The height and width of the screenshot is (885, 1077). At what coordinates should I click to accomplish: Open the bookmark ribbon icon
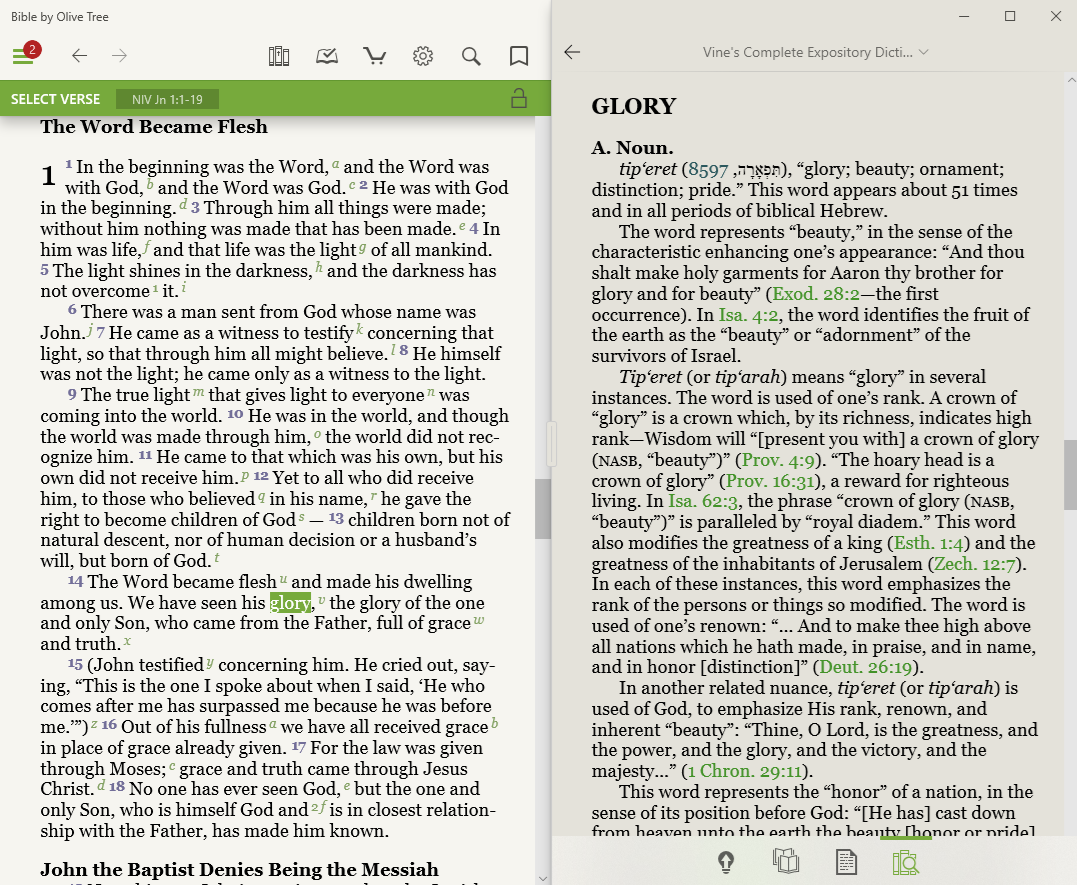coord(519,56)
